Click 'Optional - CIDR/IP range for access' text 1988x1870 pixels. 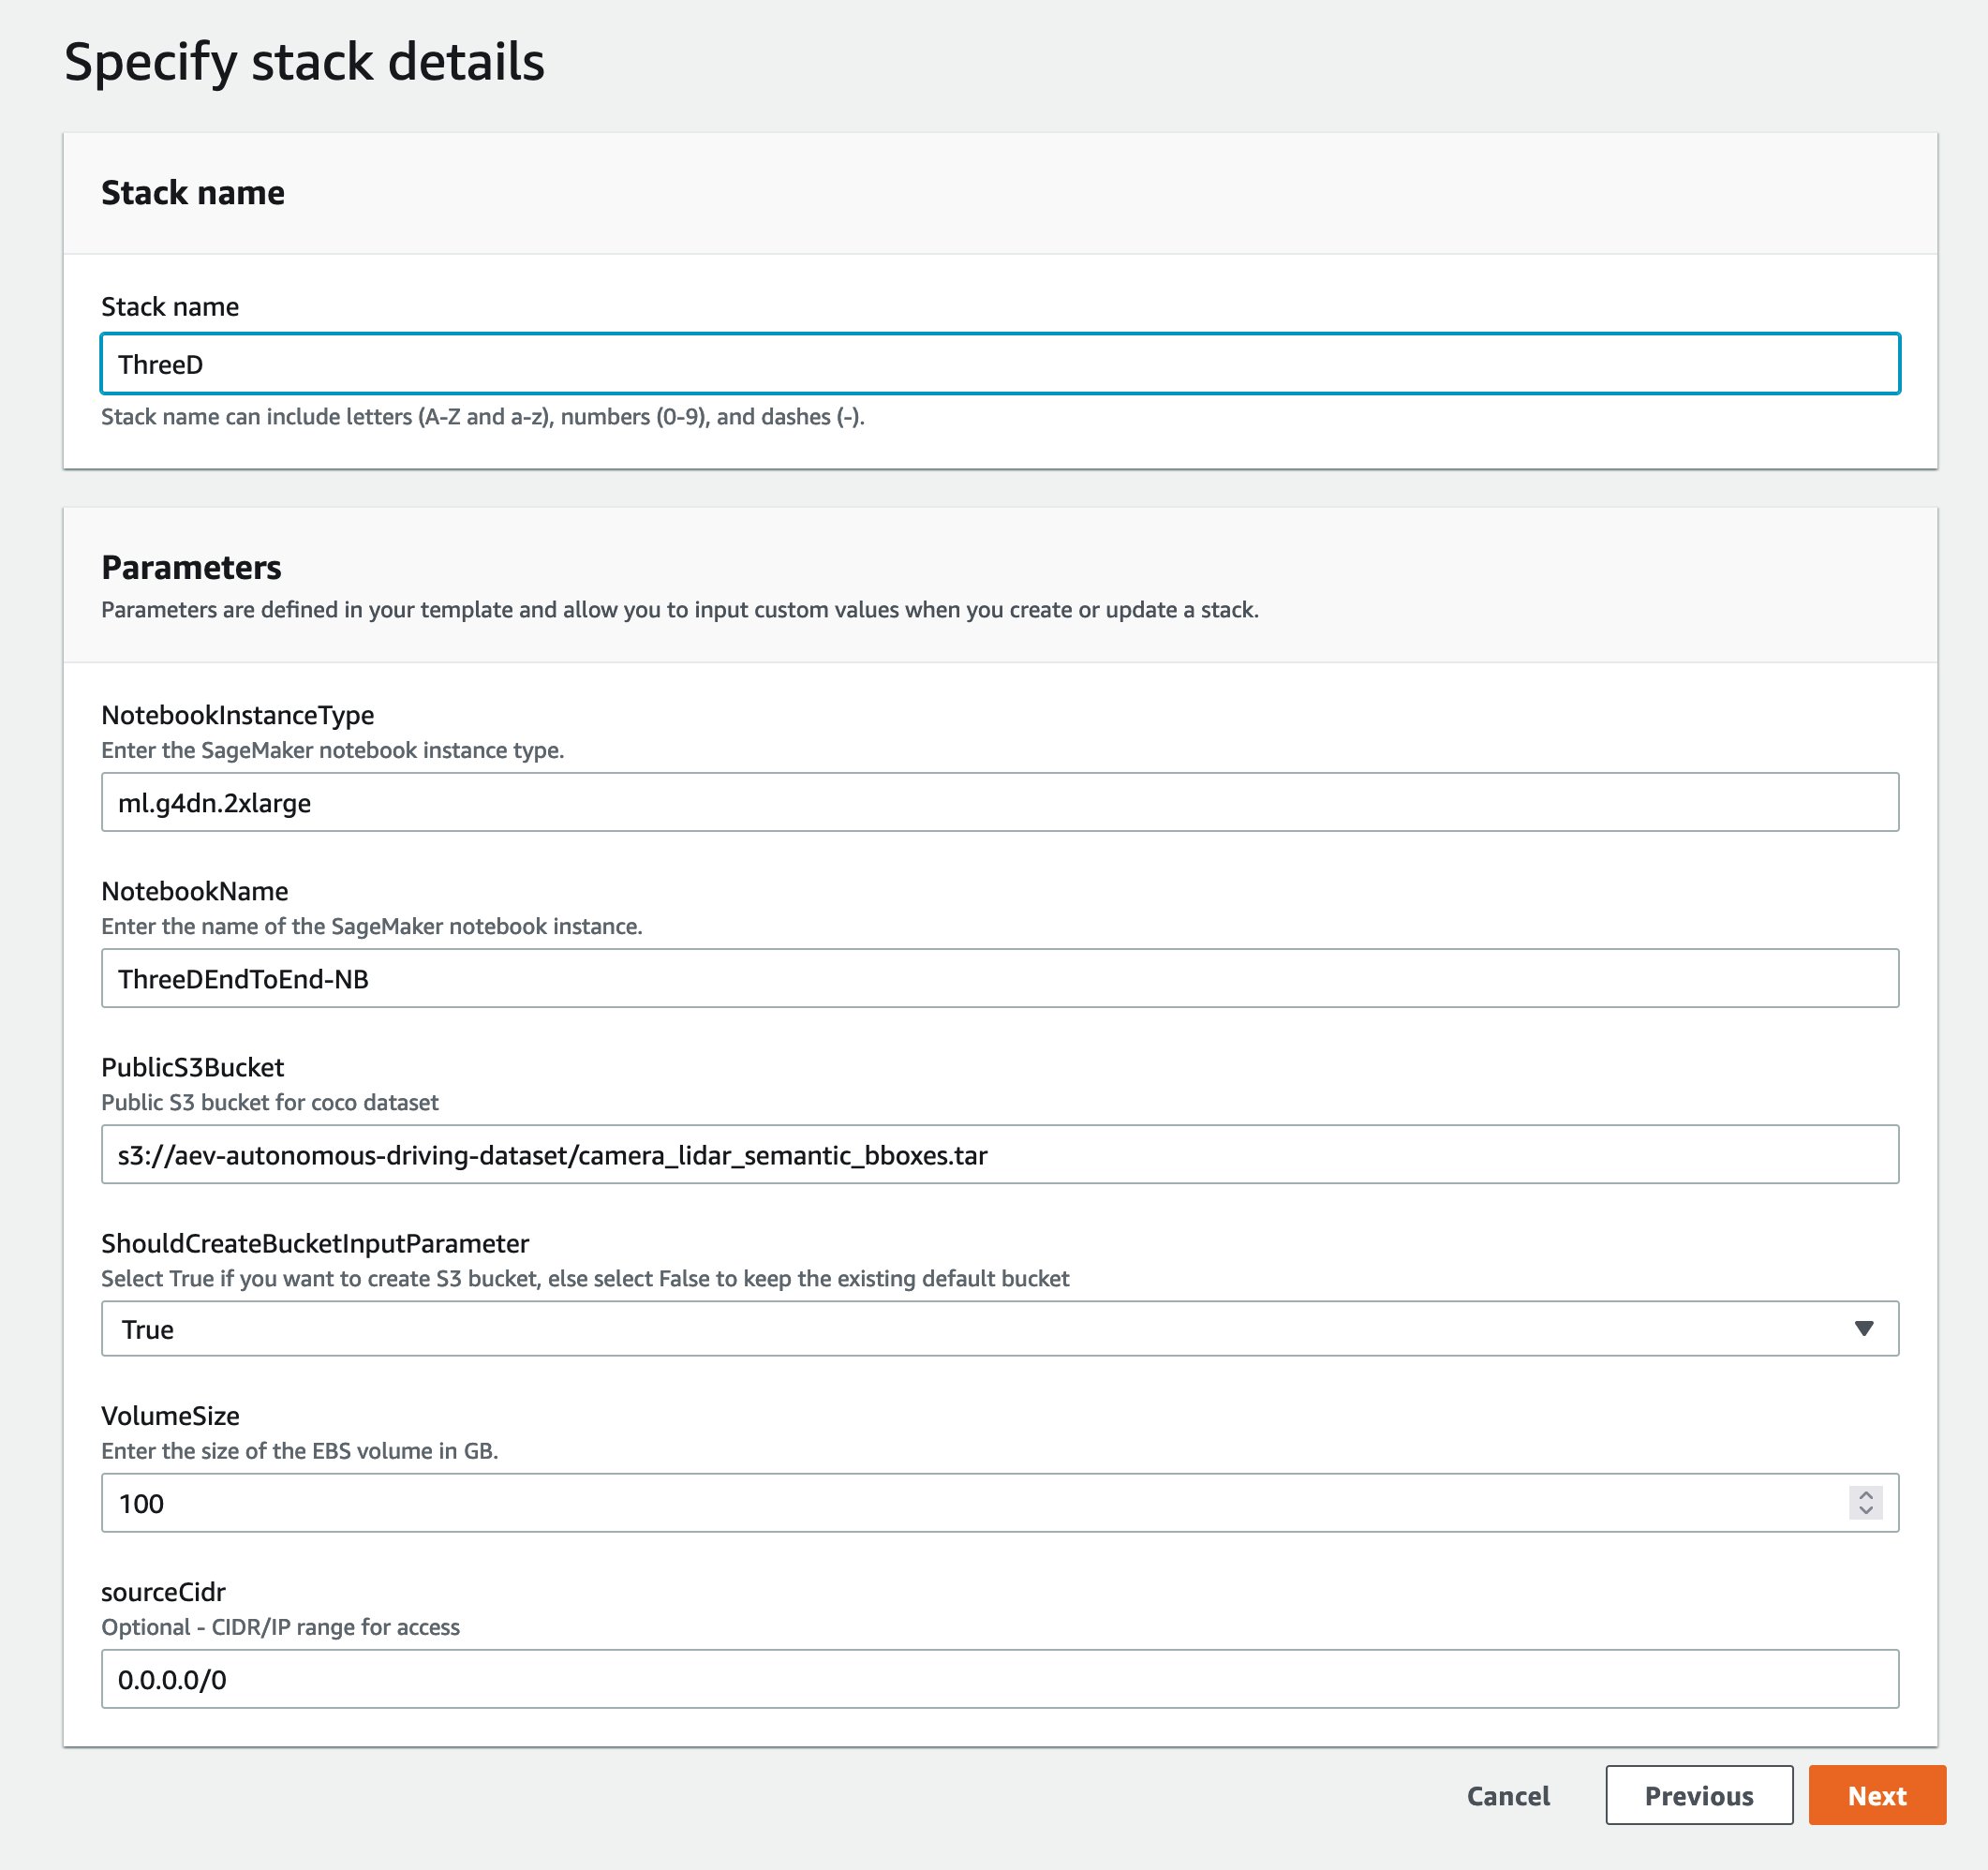tap(281, 1627)
